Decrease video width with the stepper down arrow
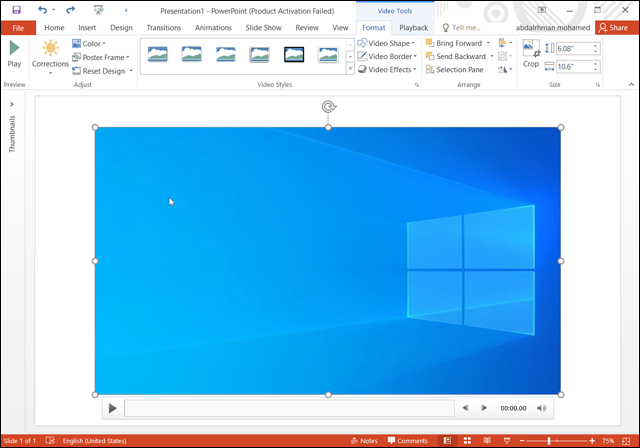The width and height of the screenshot is (640, 448). 596,69
